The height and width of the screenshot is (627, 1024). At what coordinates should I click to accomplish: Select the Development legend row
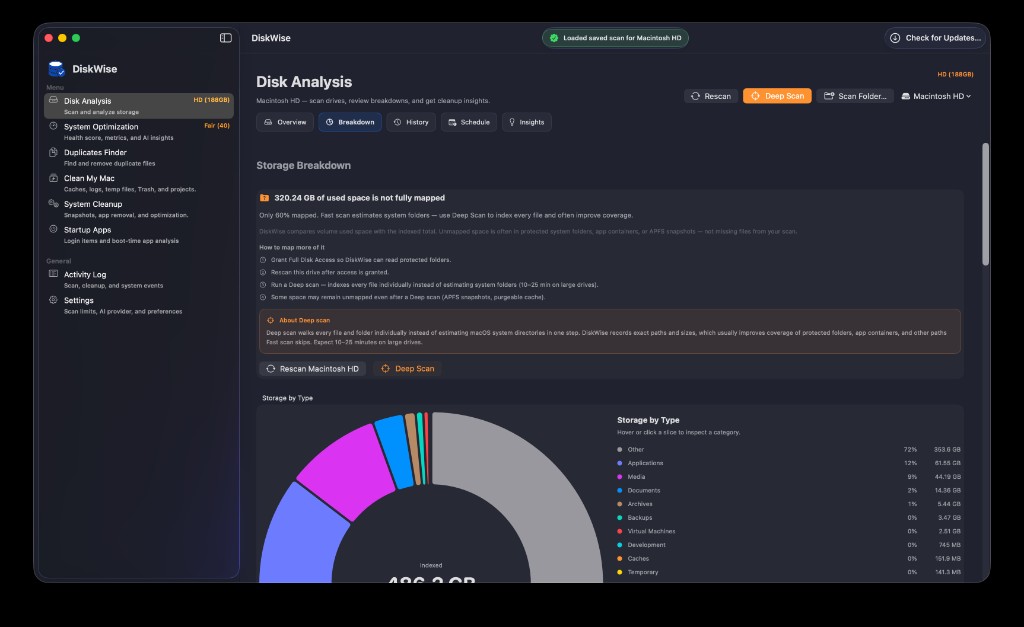[x=788, y=545]
